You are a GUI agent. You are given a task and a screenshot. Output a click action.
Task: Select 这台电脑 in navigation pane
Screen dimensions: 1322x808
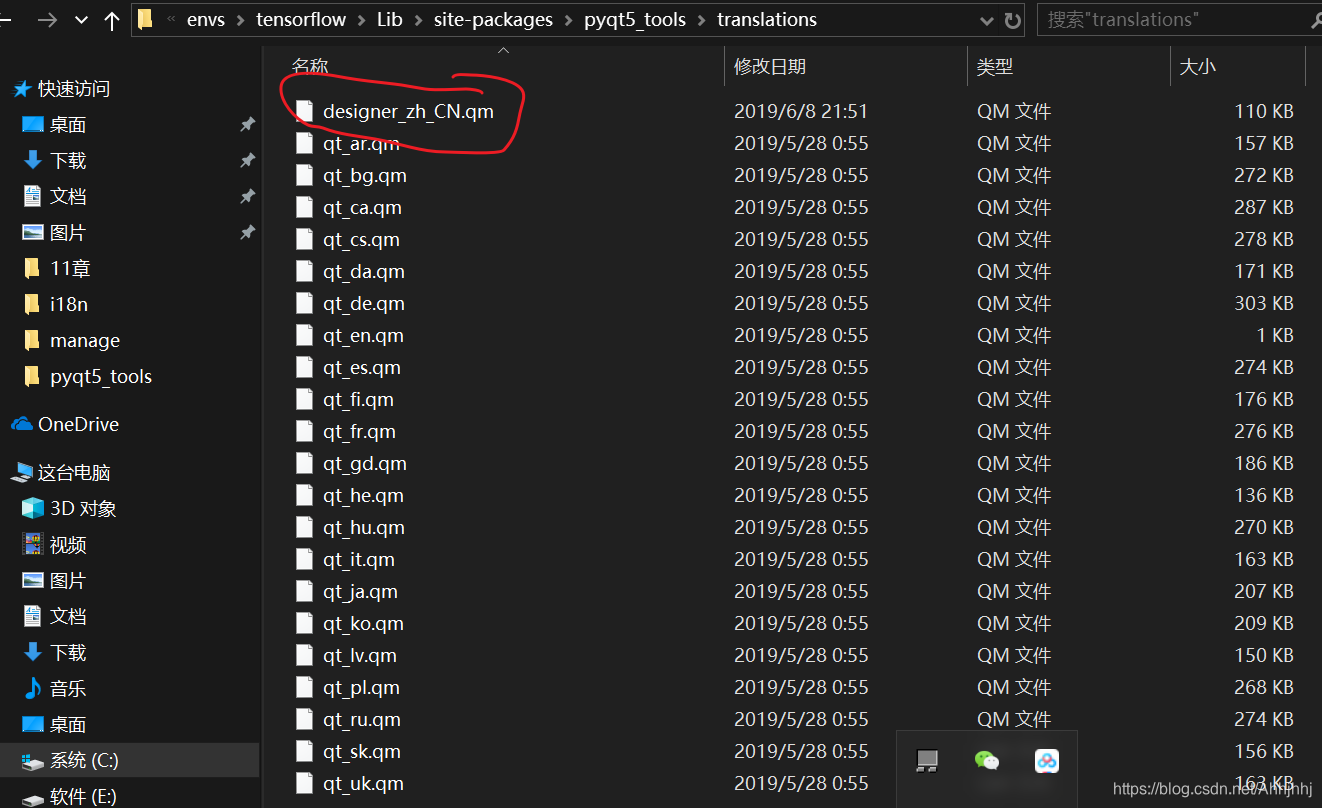coord(73,472)
